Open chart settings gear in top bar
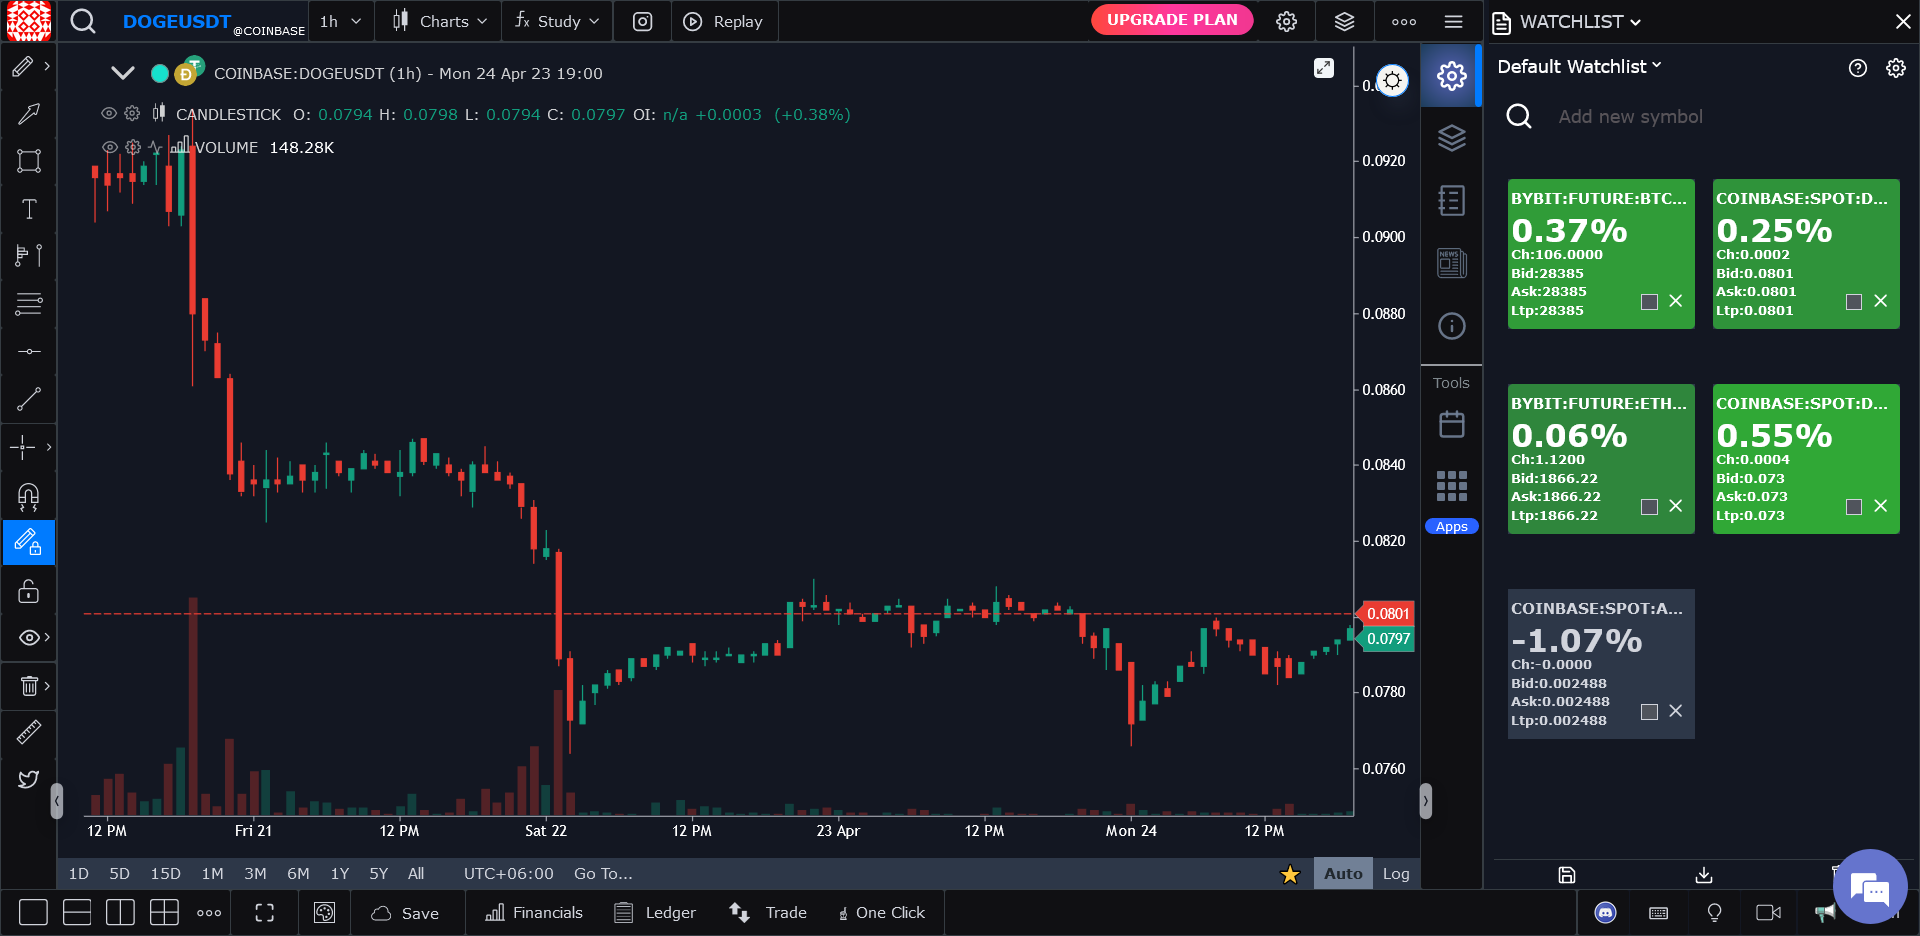 [1287, 21]
